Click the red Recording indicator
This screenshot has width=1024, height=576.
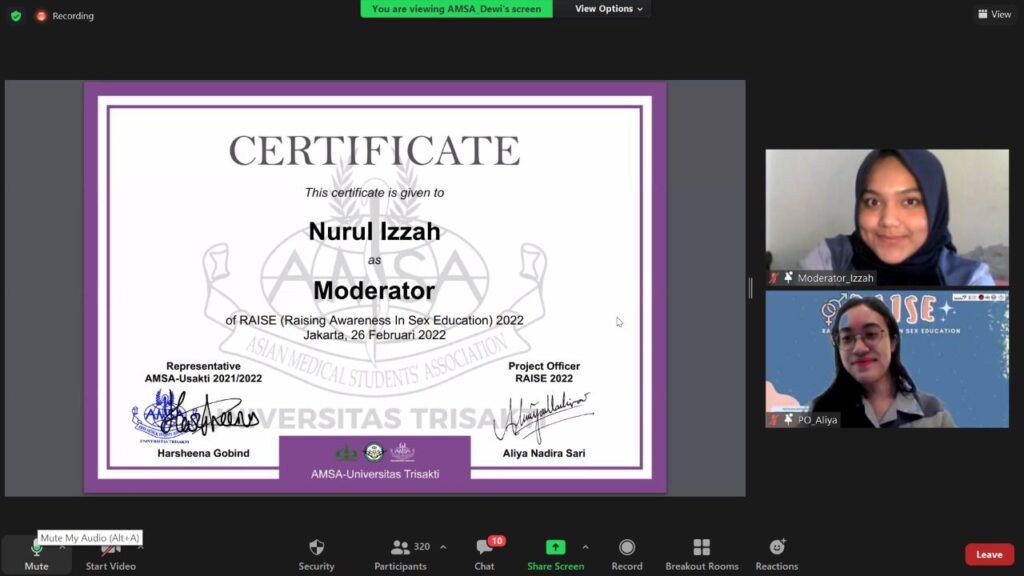pos(65,16)
